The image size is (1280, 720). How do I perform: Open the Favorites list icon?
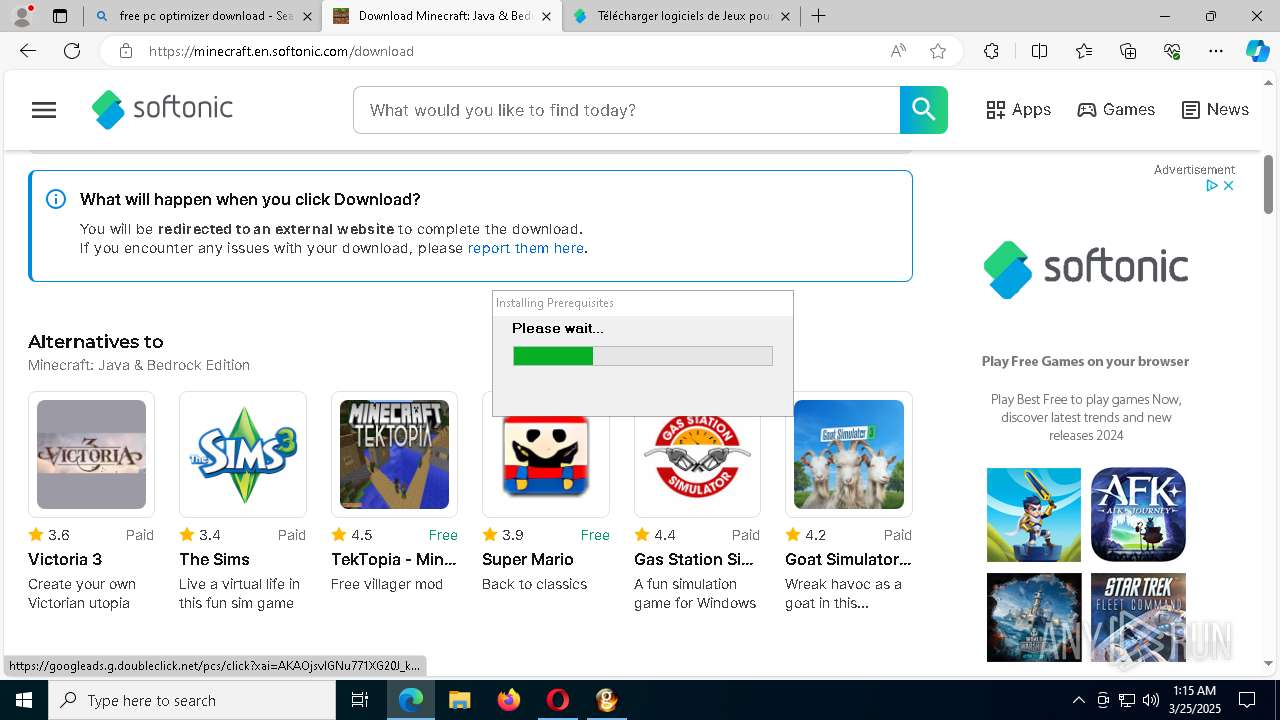pyautogui.click(x=1084, y=51)
